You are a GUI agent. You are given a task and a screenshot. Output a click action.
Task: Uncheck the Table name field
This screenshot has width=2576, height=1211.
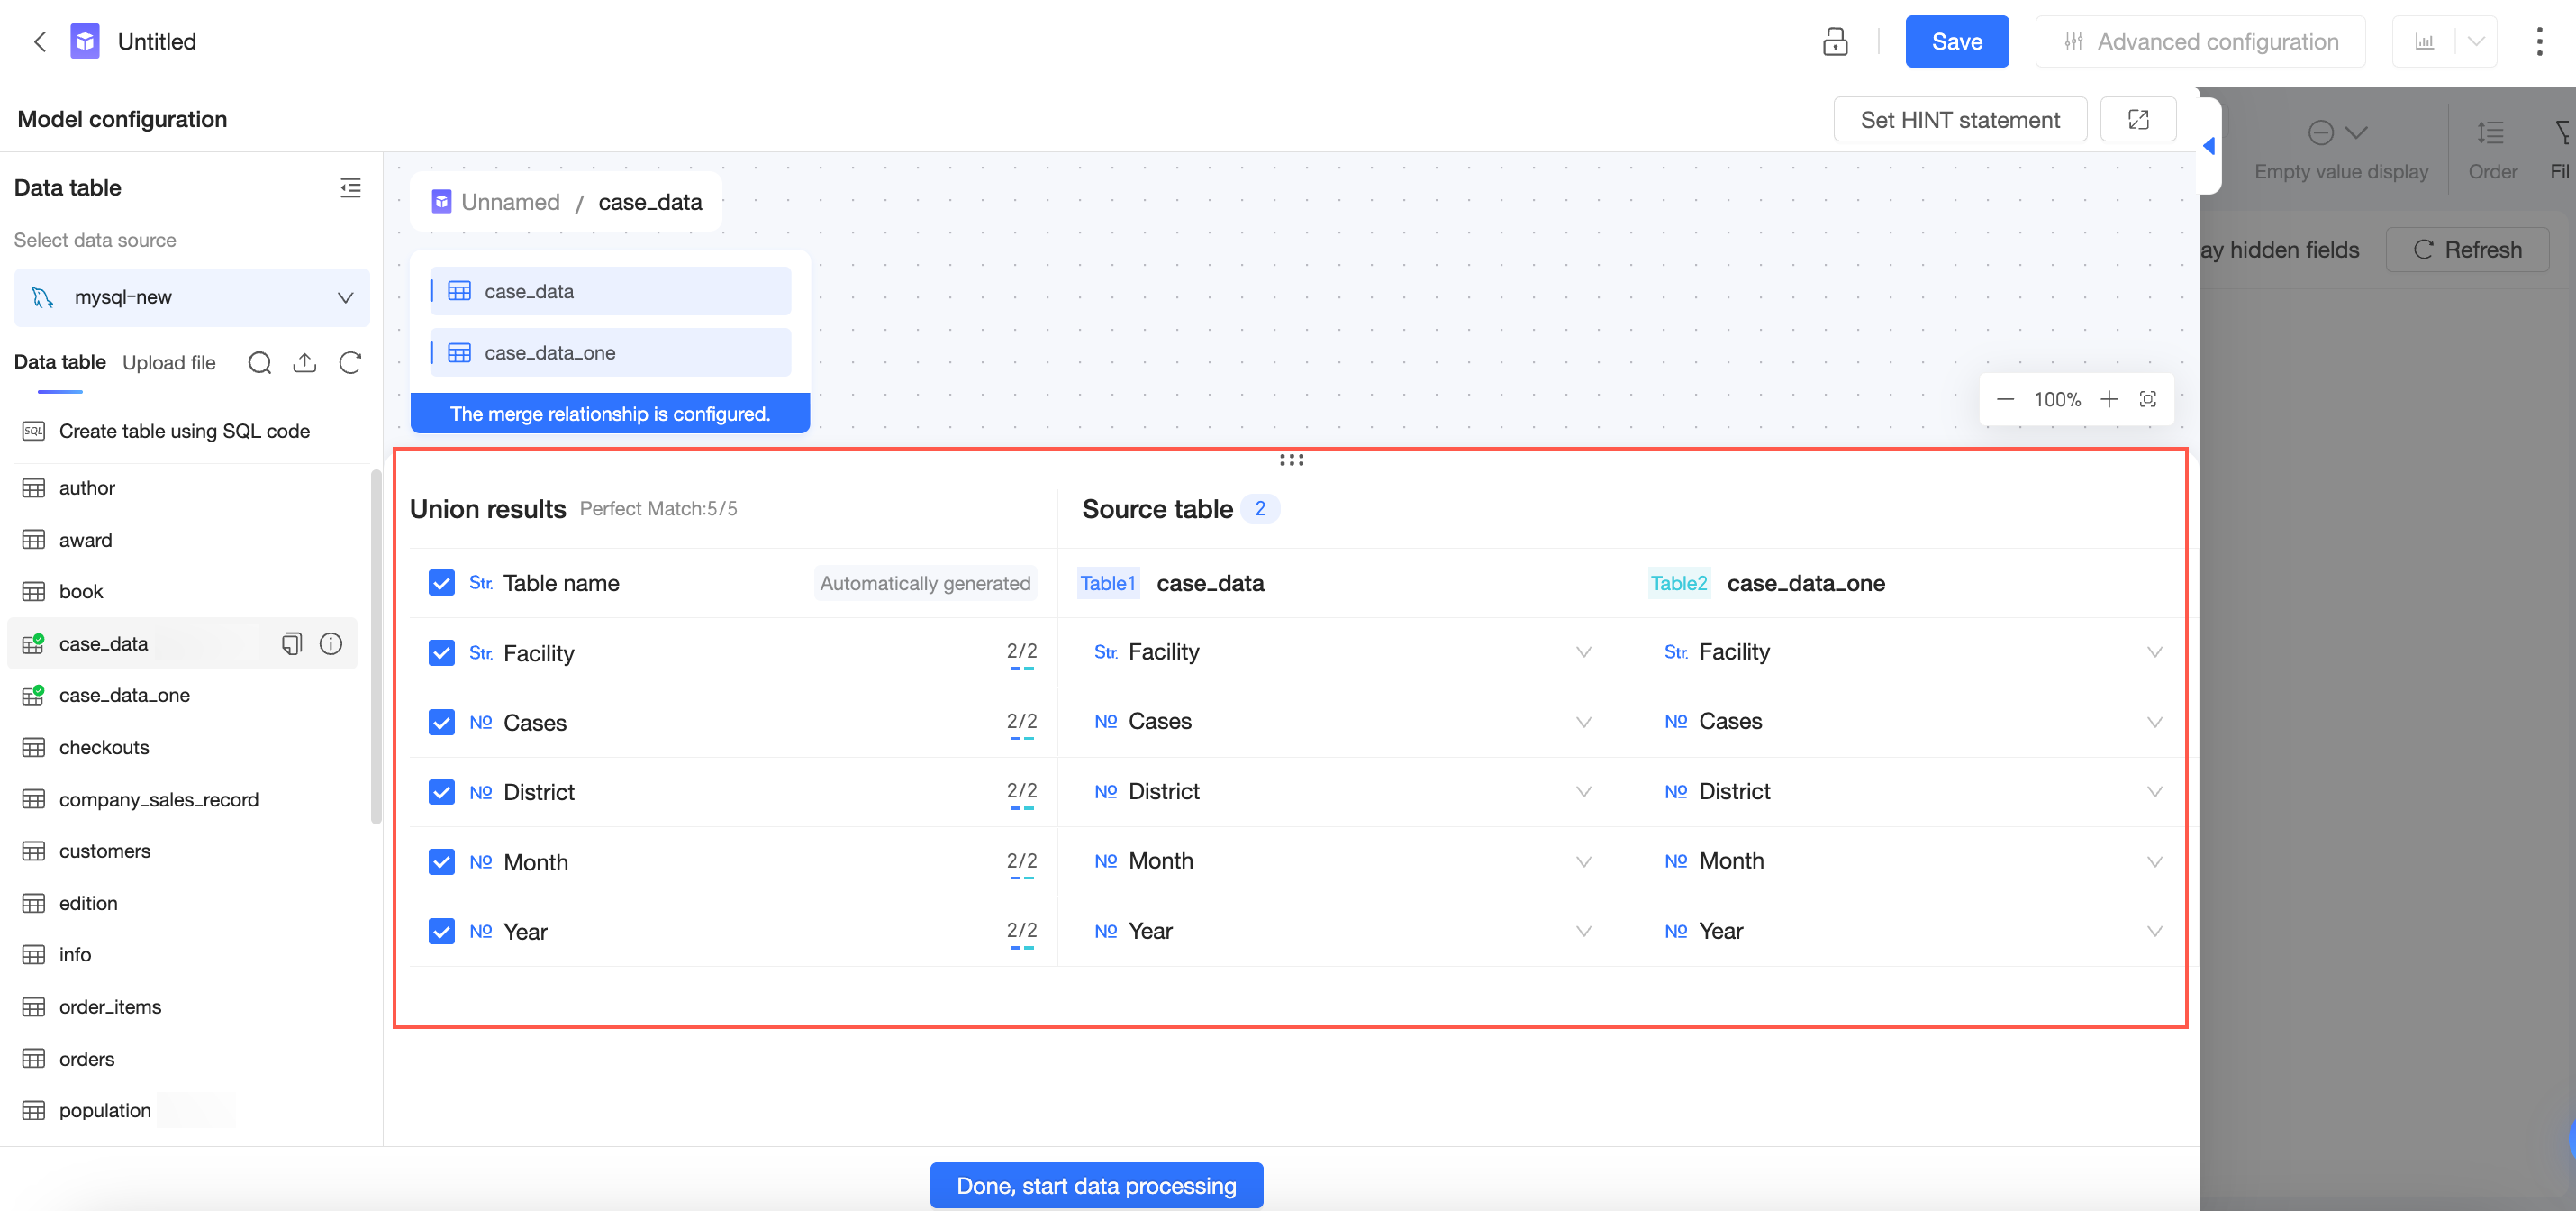tap(441, 583)
